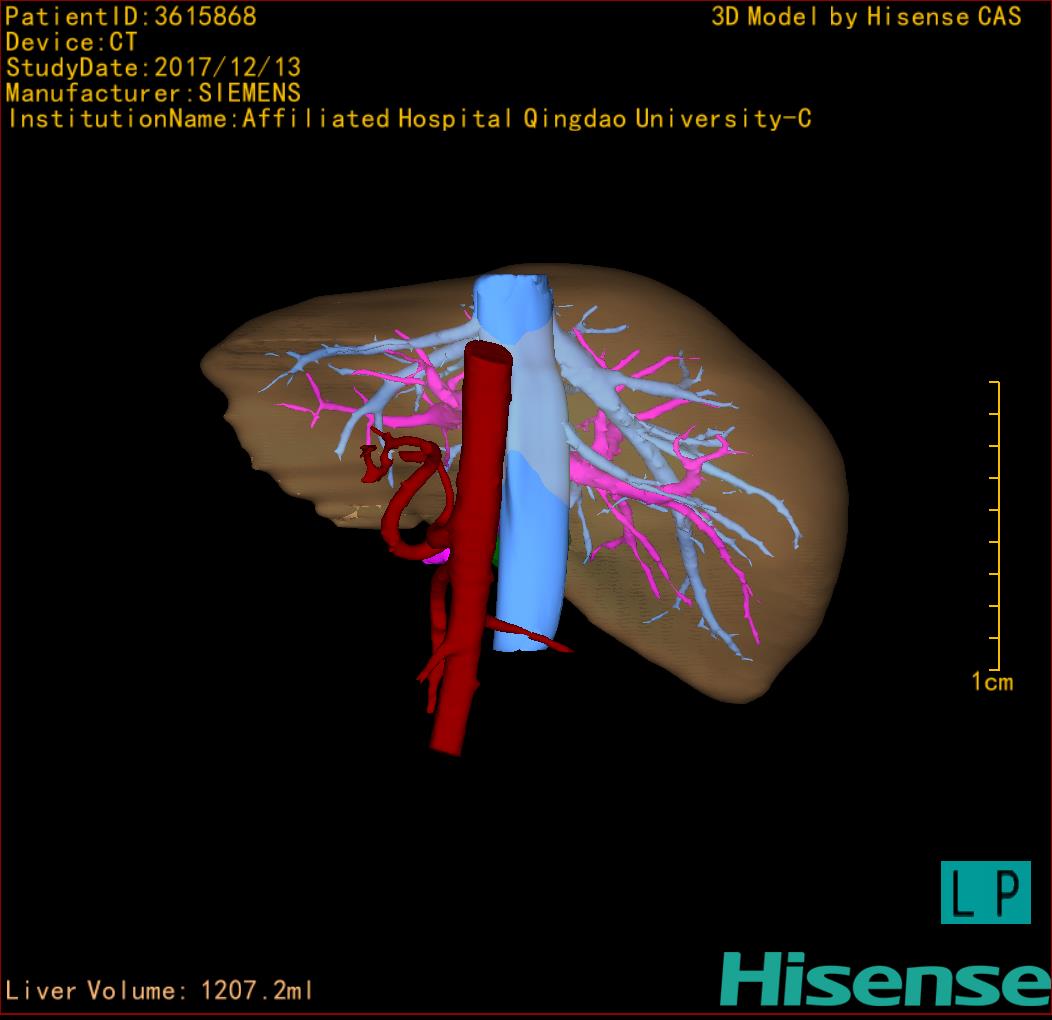Click the PatientID:3615868 text

pos(131,17)
